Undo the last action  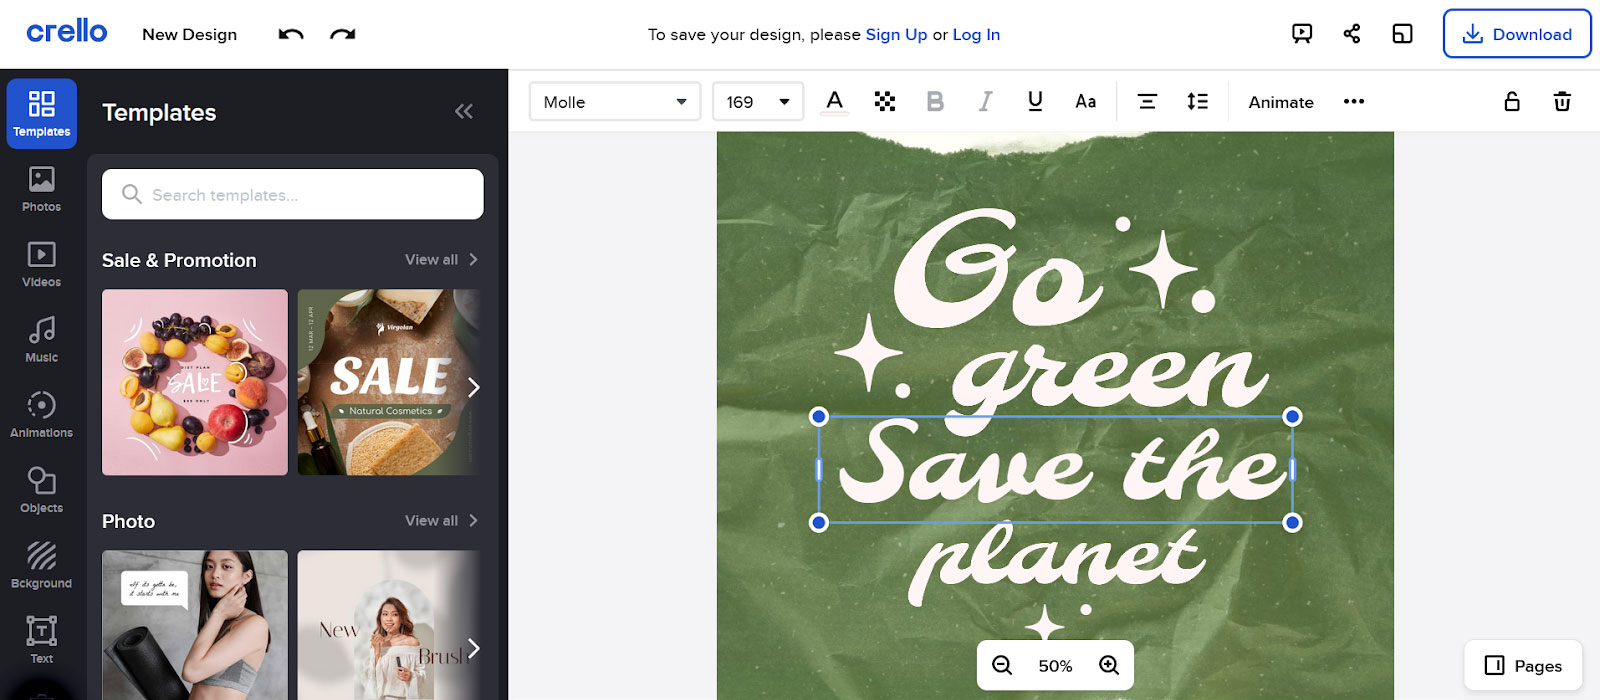(291, 34)
